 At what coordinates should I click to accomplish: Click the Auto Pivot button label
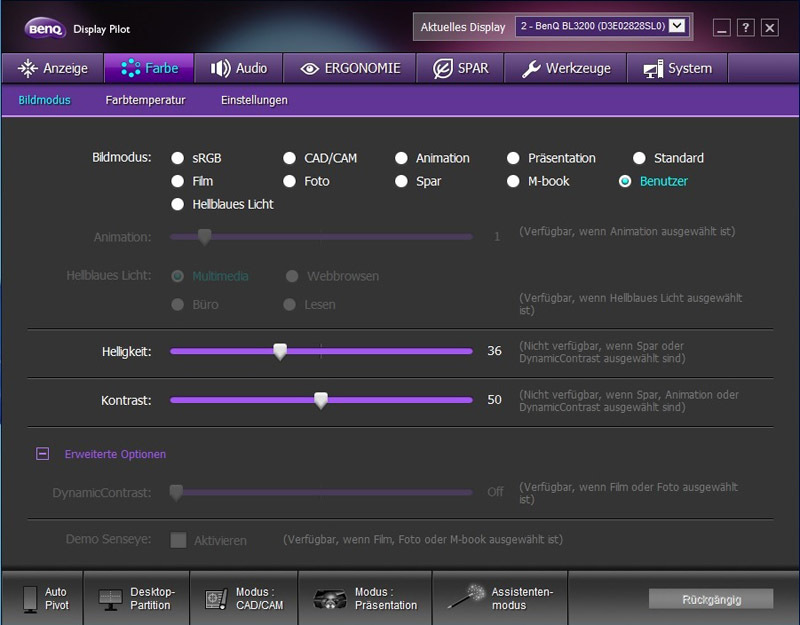click(x=57, y=598)
